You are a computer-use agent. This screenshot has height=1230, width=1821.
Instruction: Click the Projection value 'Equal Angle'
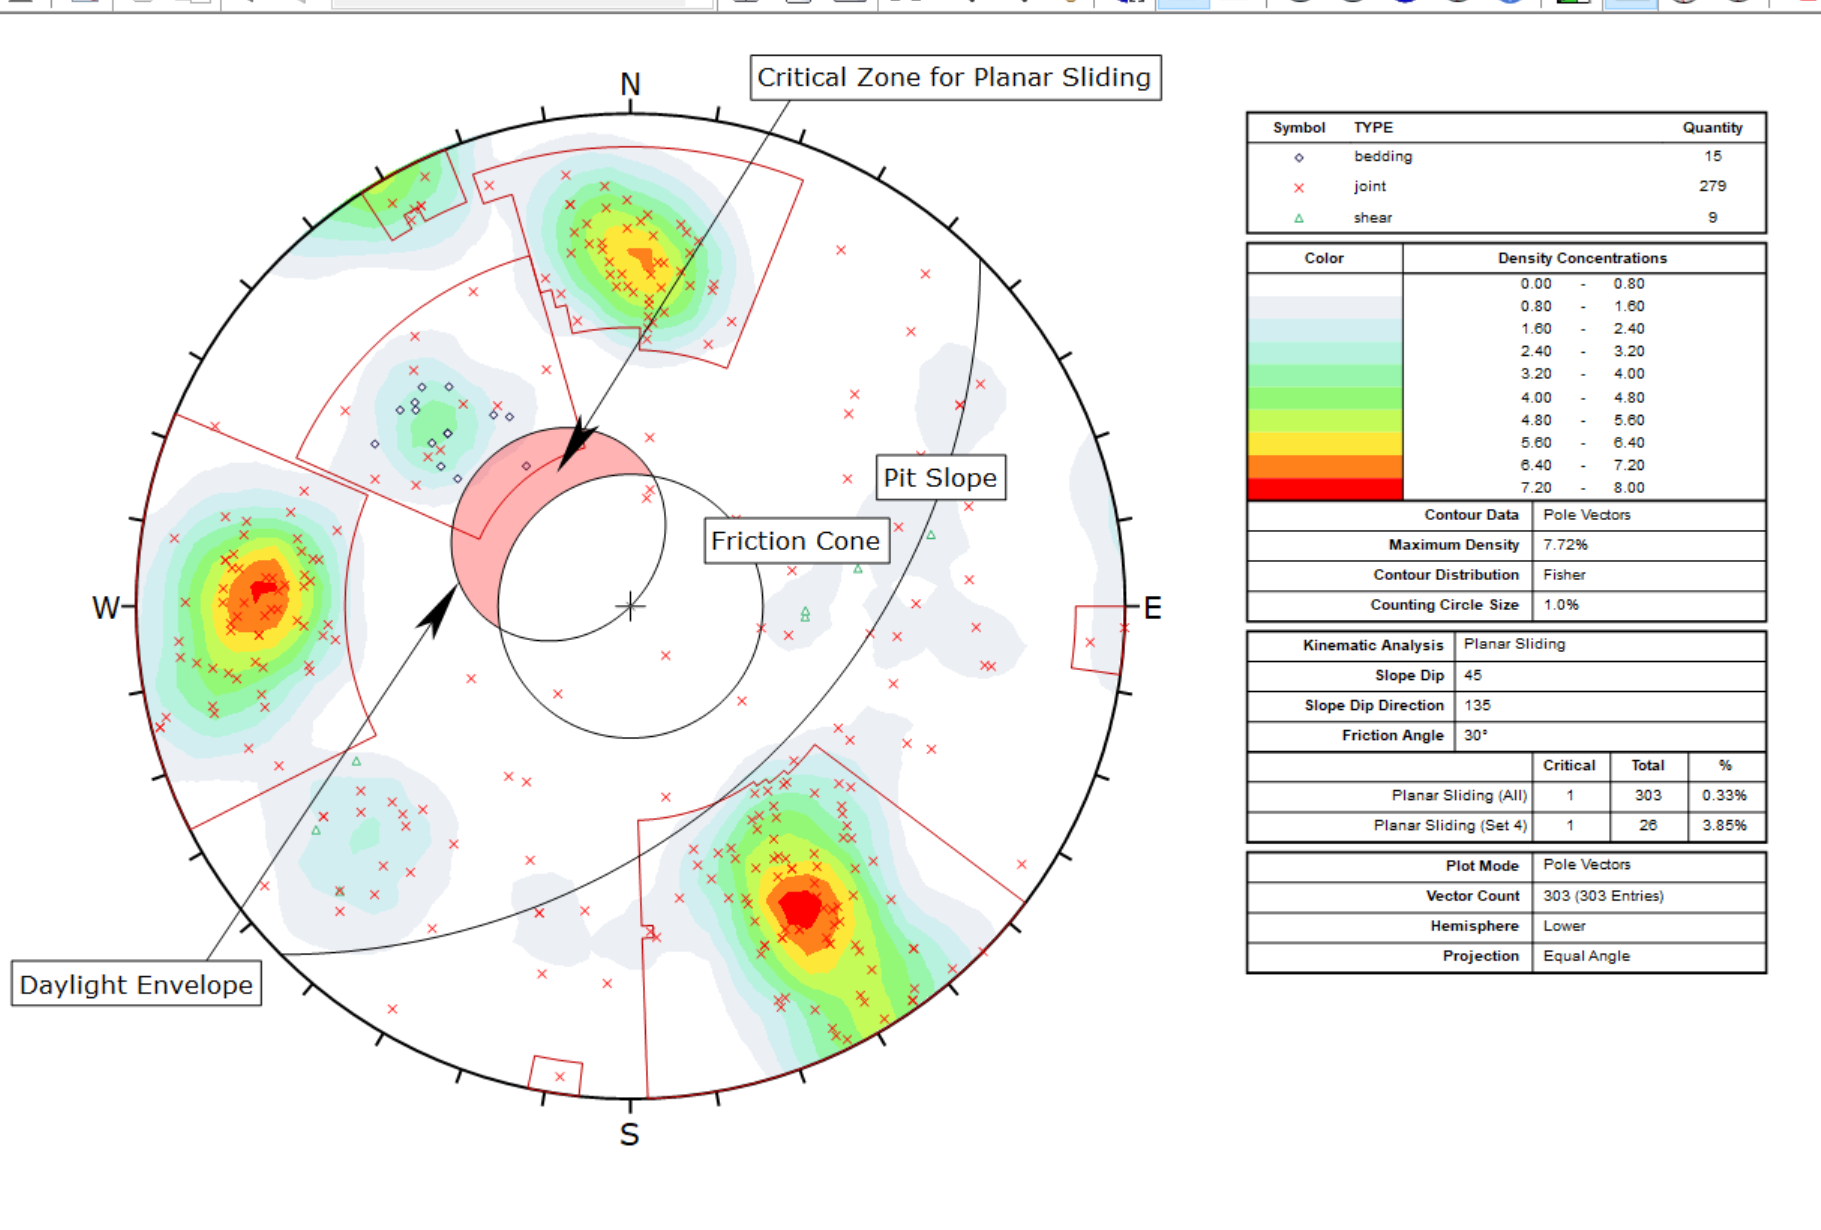click(1586, 956)
